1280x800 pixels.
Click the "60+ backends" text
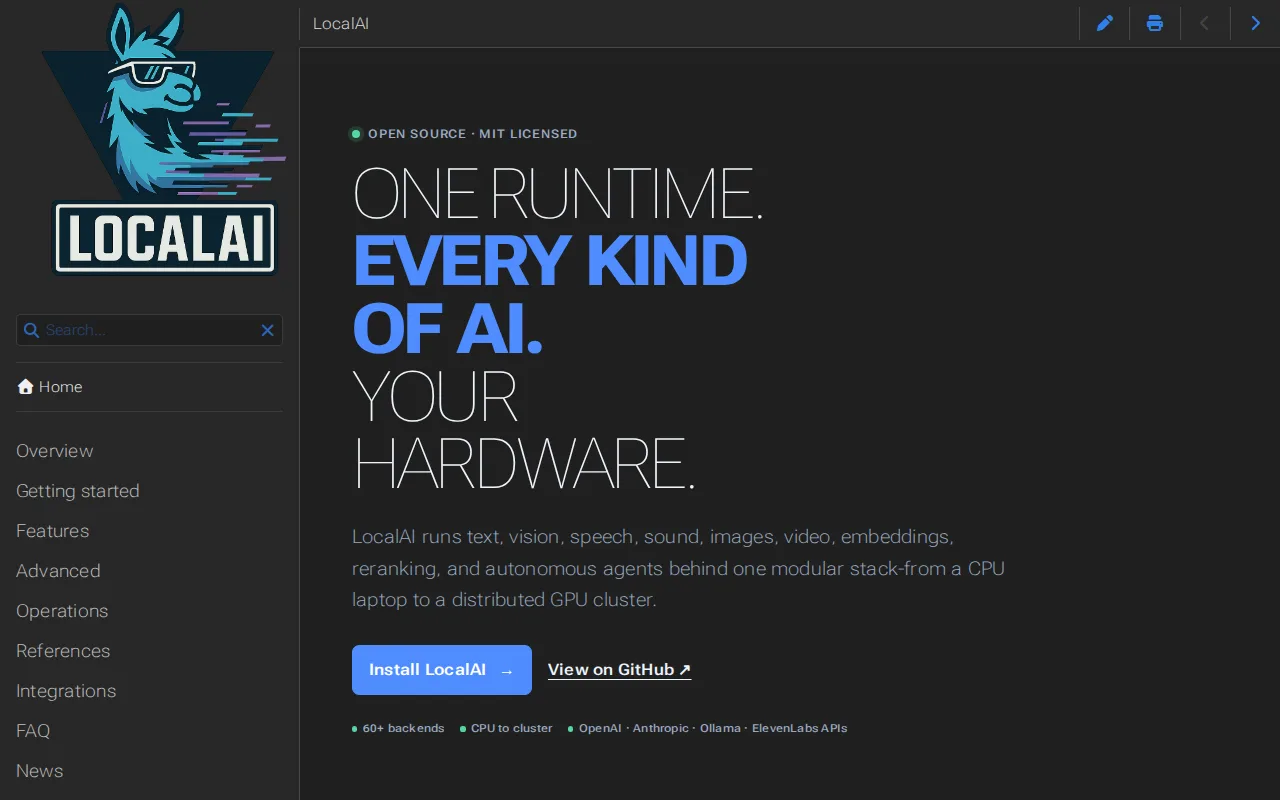(x=403, y=728)
